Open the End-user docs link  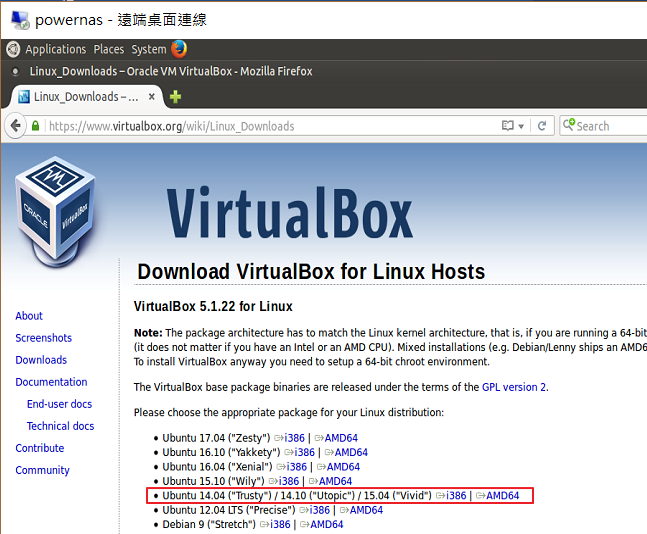[x=59, y=404]
